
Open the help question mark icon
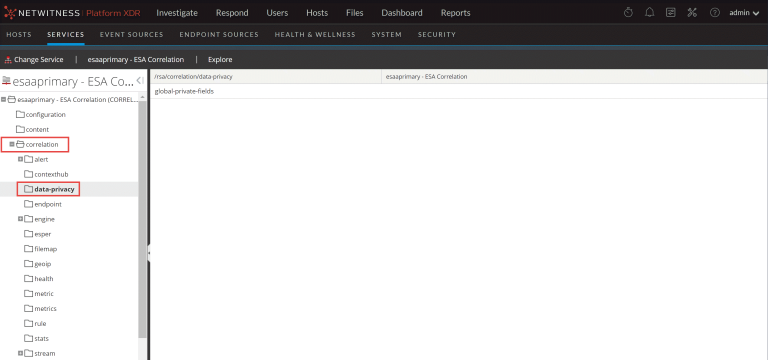(x=715, y=13)
